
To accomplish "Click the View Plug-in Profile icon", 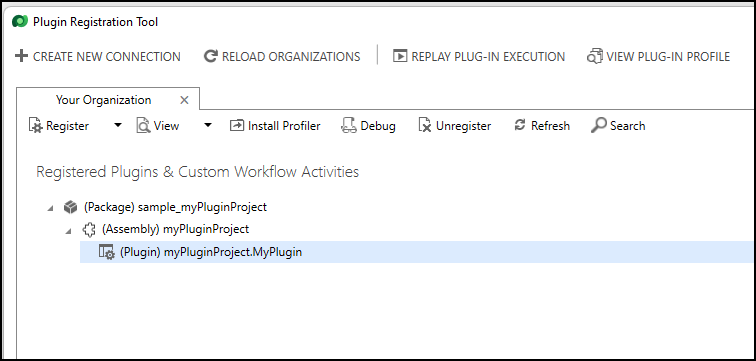I will [594, 56].
